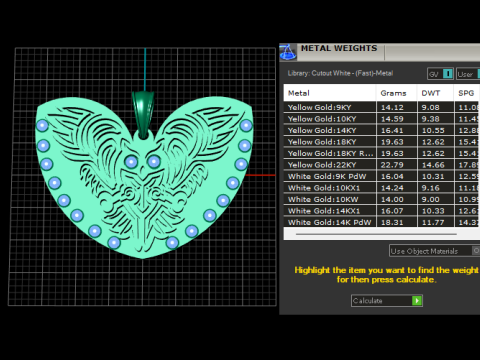Click the DWT column header
This screenshot has height=360, width=480.
click(435, 93)
